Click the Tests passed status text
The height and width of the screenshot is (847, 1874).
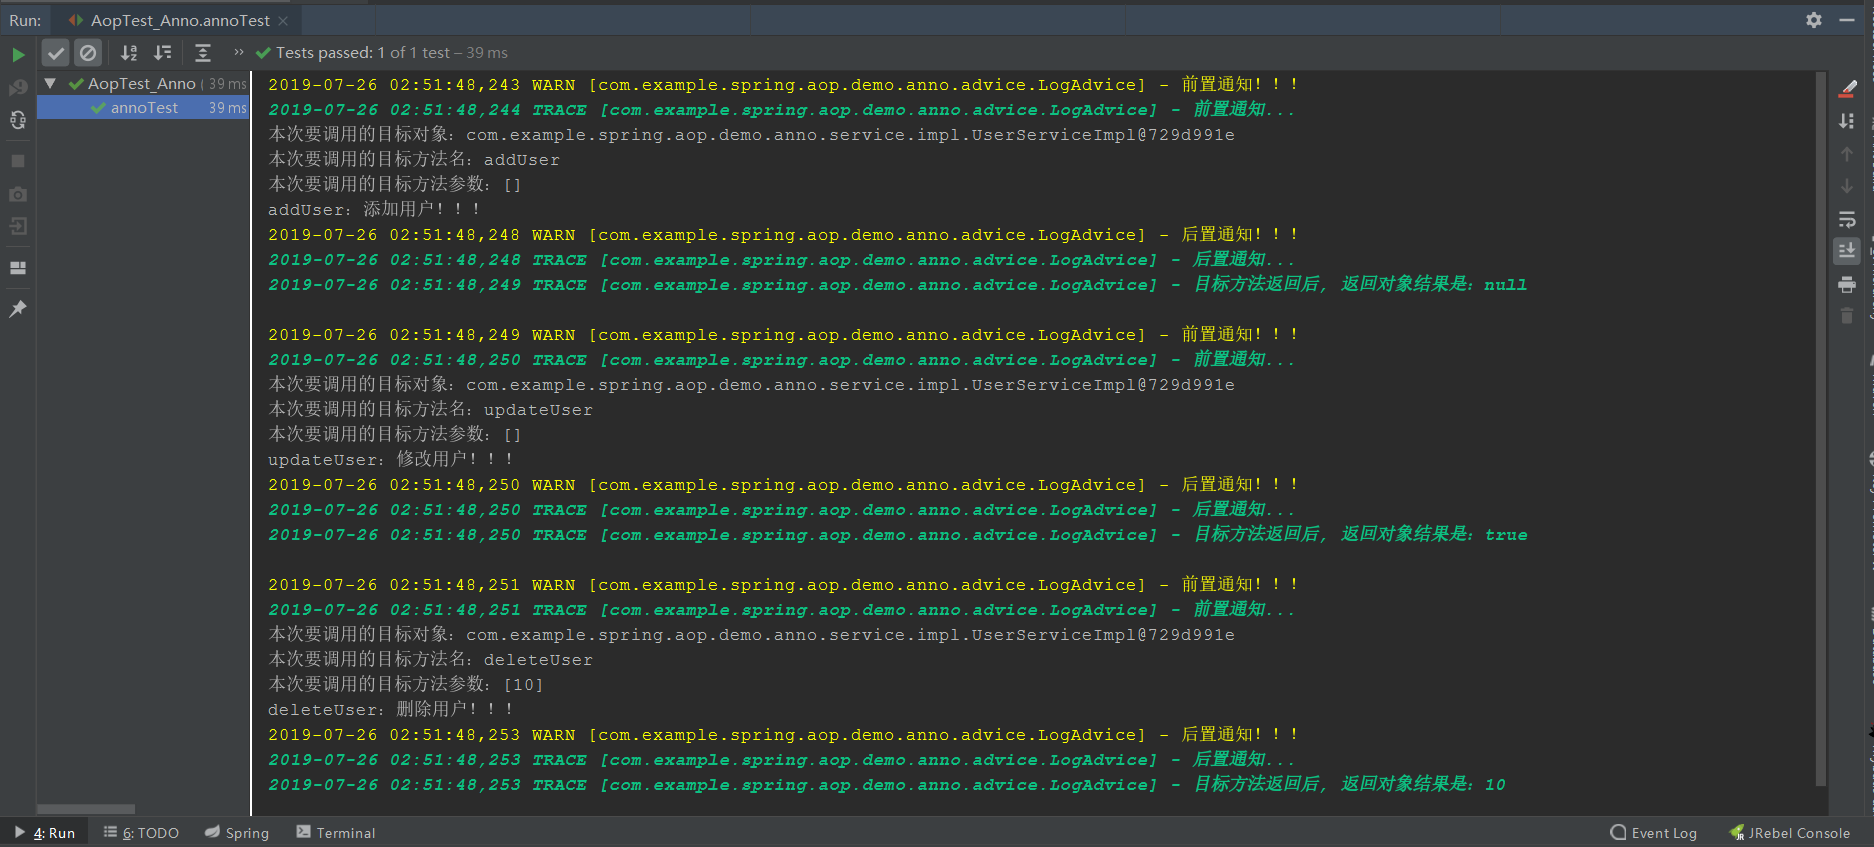(x=392, y=52)
